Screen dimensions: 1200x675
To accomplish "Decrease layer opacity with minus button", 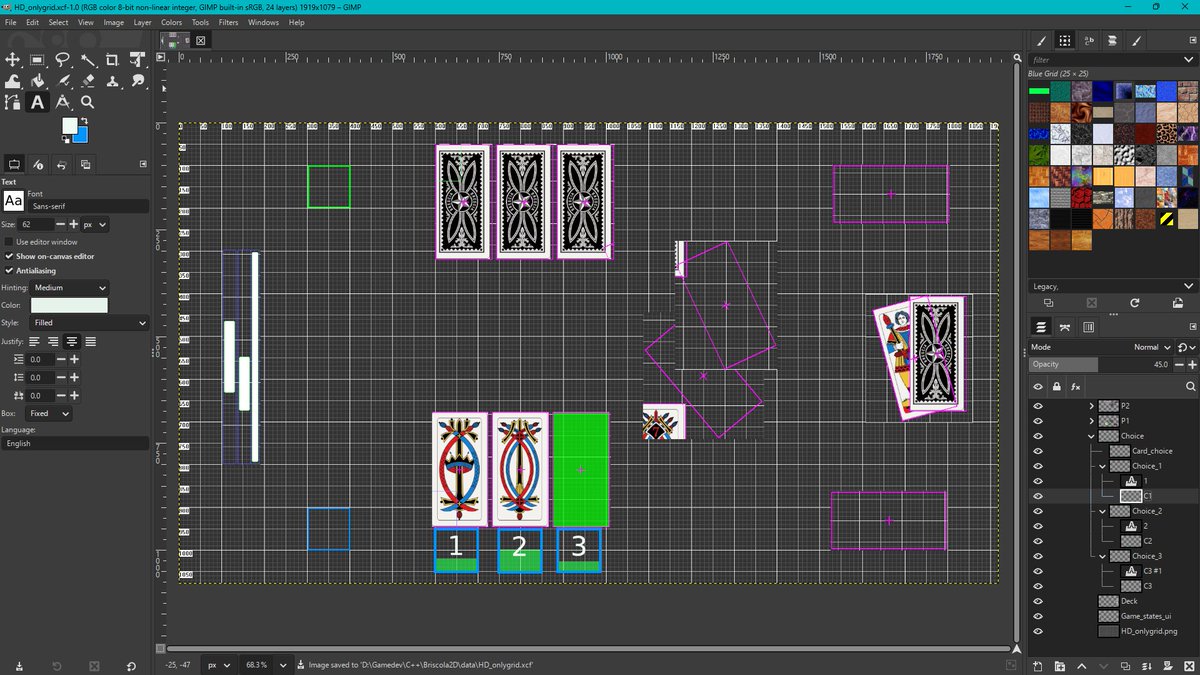I will 1178,365.
